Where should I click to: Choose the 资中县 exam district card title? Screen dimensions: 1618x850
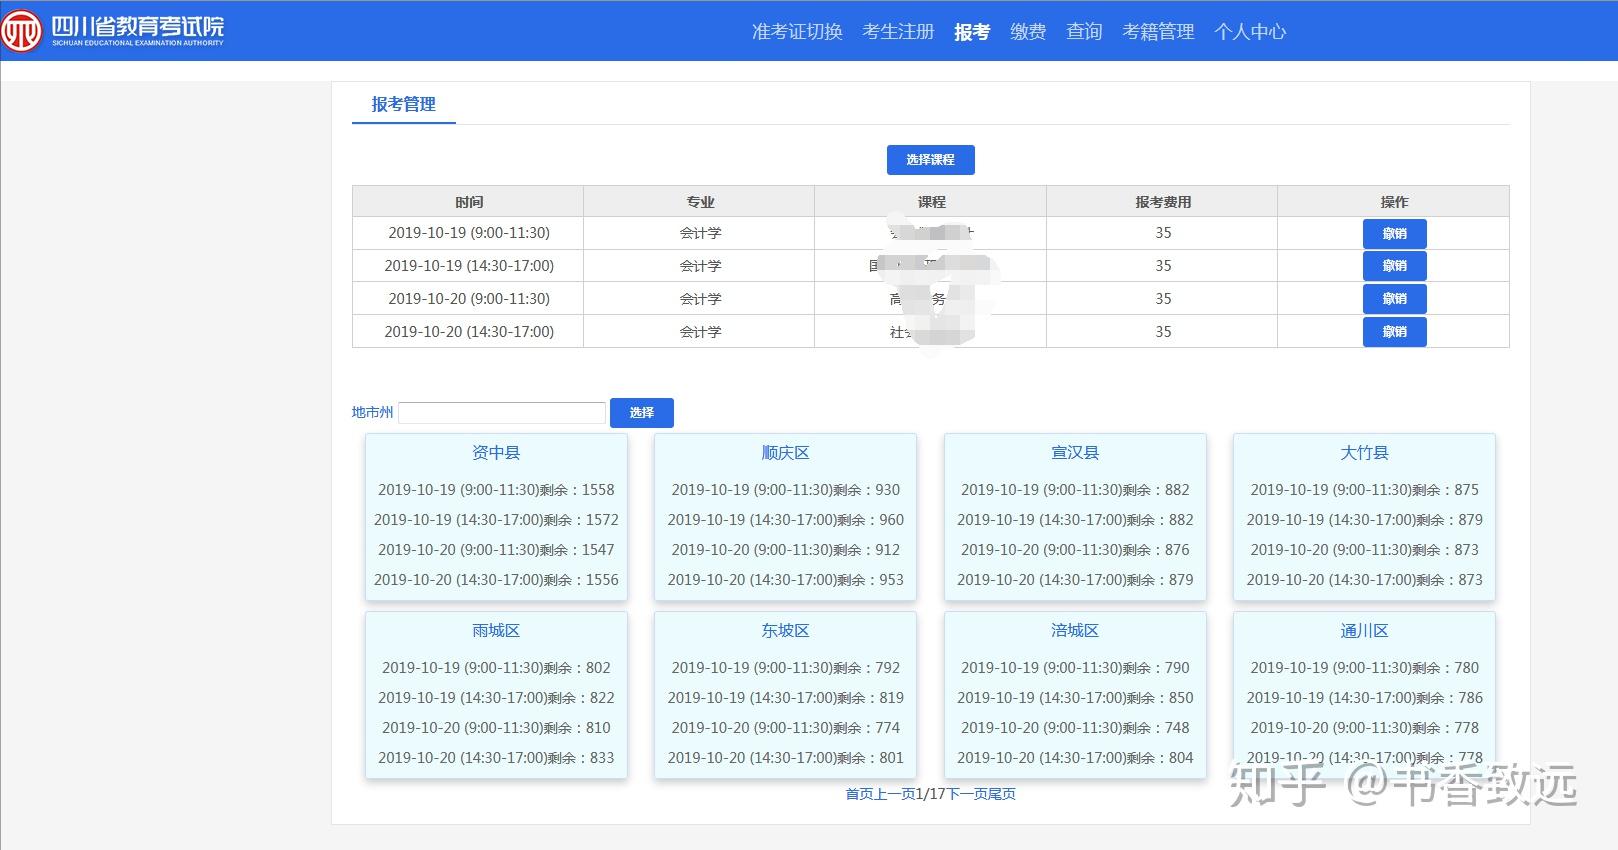(x=496, y=453)
